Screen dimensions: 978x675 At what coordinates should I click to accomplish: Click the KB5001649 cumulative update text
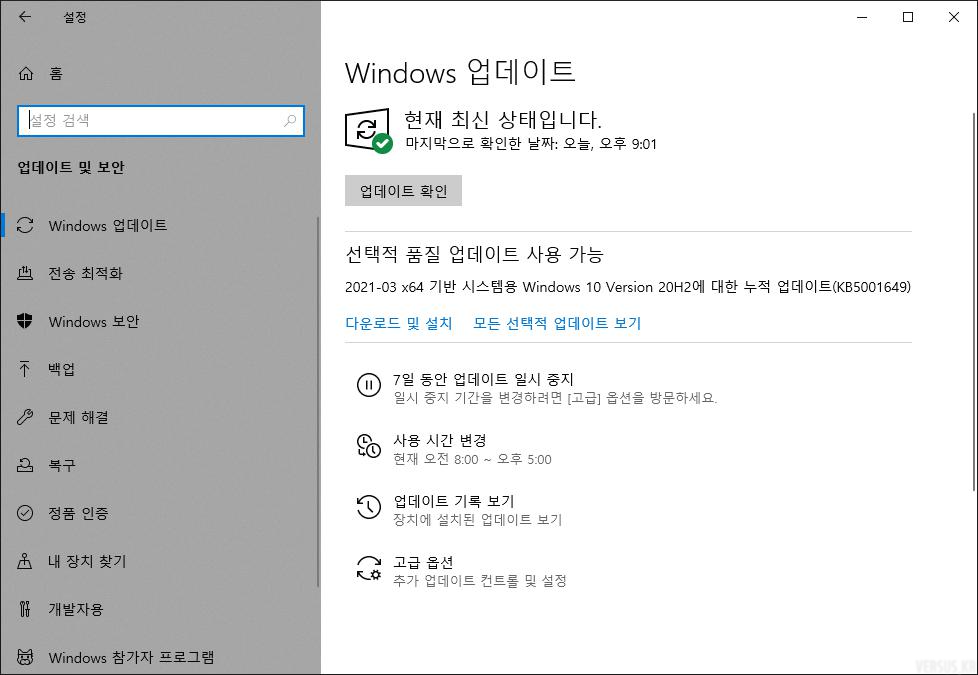tap(627, 287)
